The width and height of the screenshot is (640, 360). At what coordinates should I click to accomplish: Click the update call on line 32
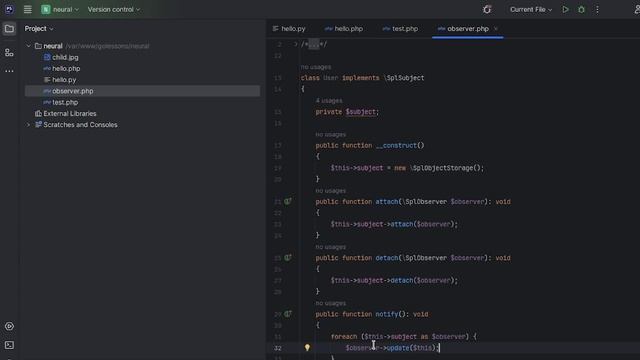(398, 348)
